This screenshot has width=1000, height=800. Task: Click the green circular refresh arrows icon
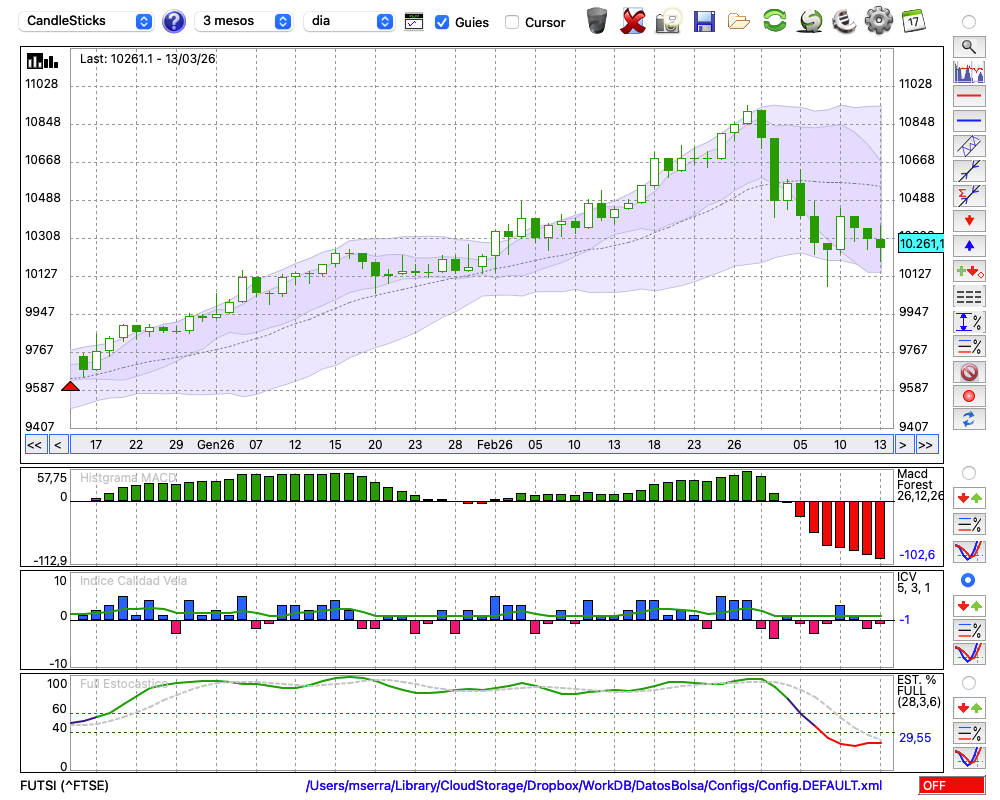point(774,21)
